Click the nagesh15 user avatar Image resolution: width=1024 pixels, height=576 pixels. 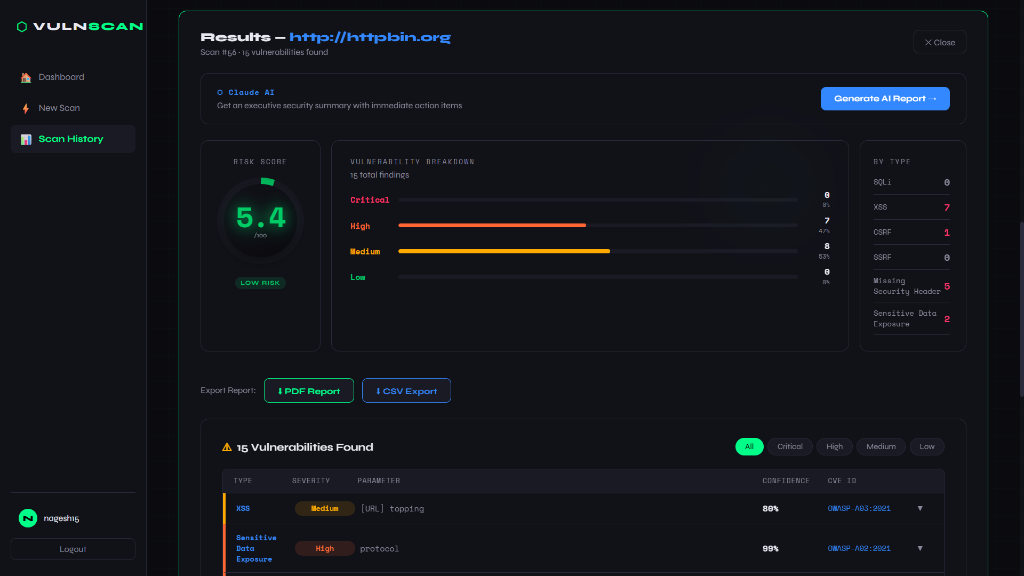pyautogui.click(x=28, y=519)
